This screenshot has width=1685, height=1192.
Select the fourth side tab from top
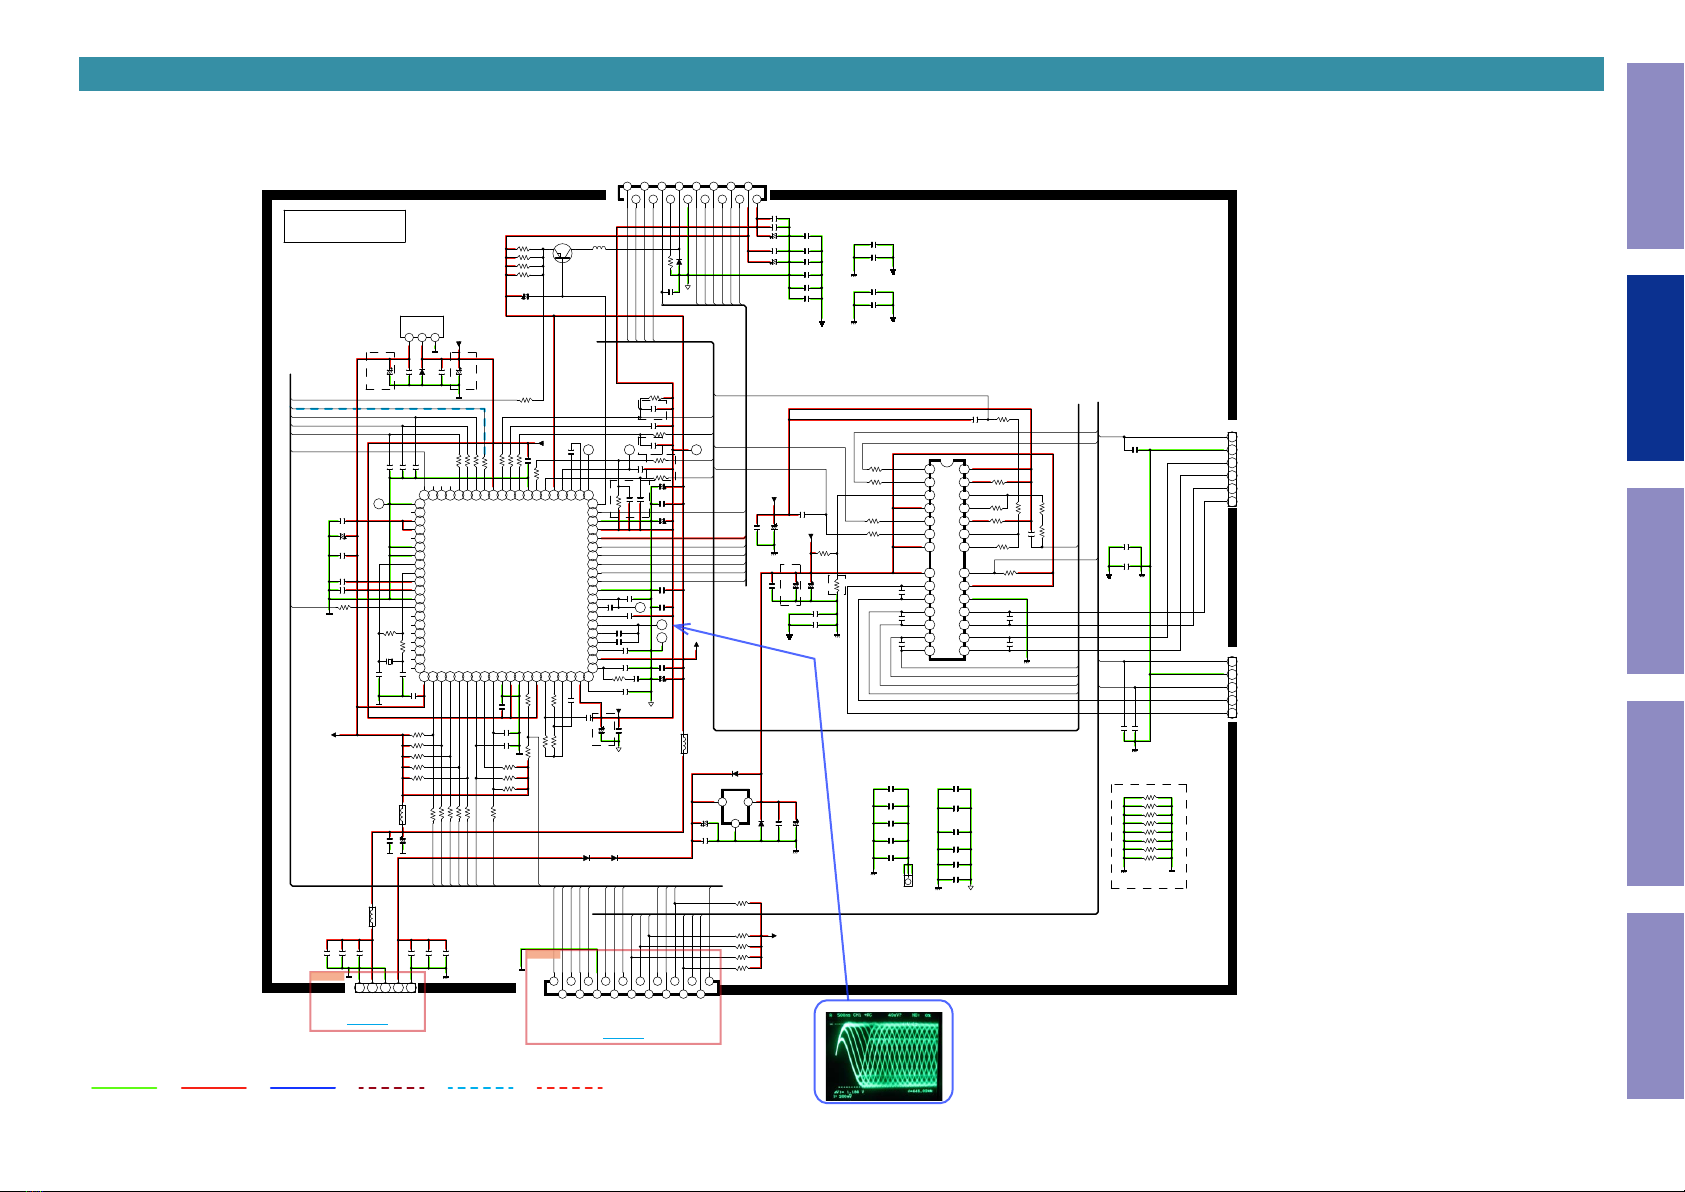tap(1655, 794)
